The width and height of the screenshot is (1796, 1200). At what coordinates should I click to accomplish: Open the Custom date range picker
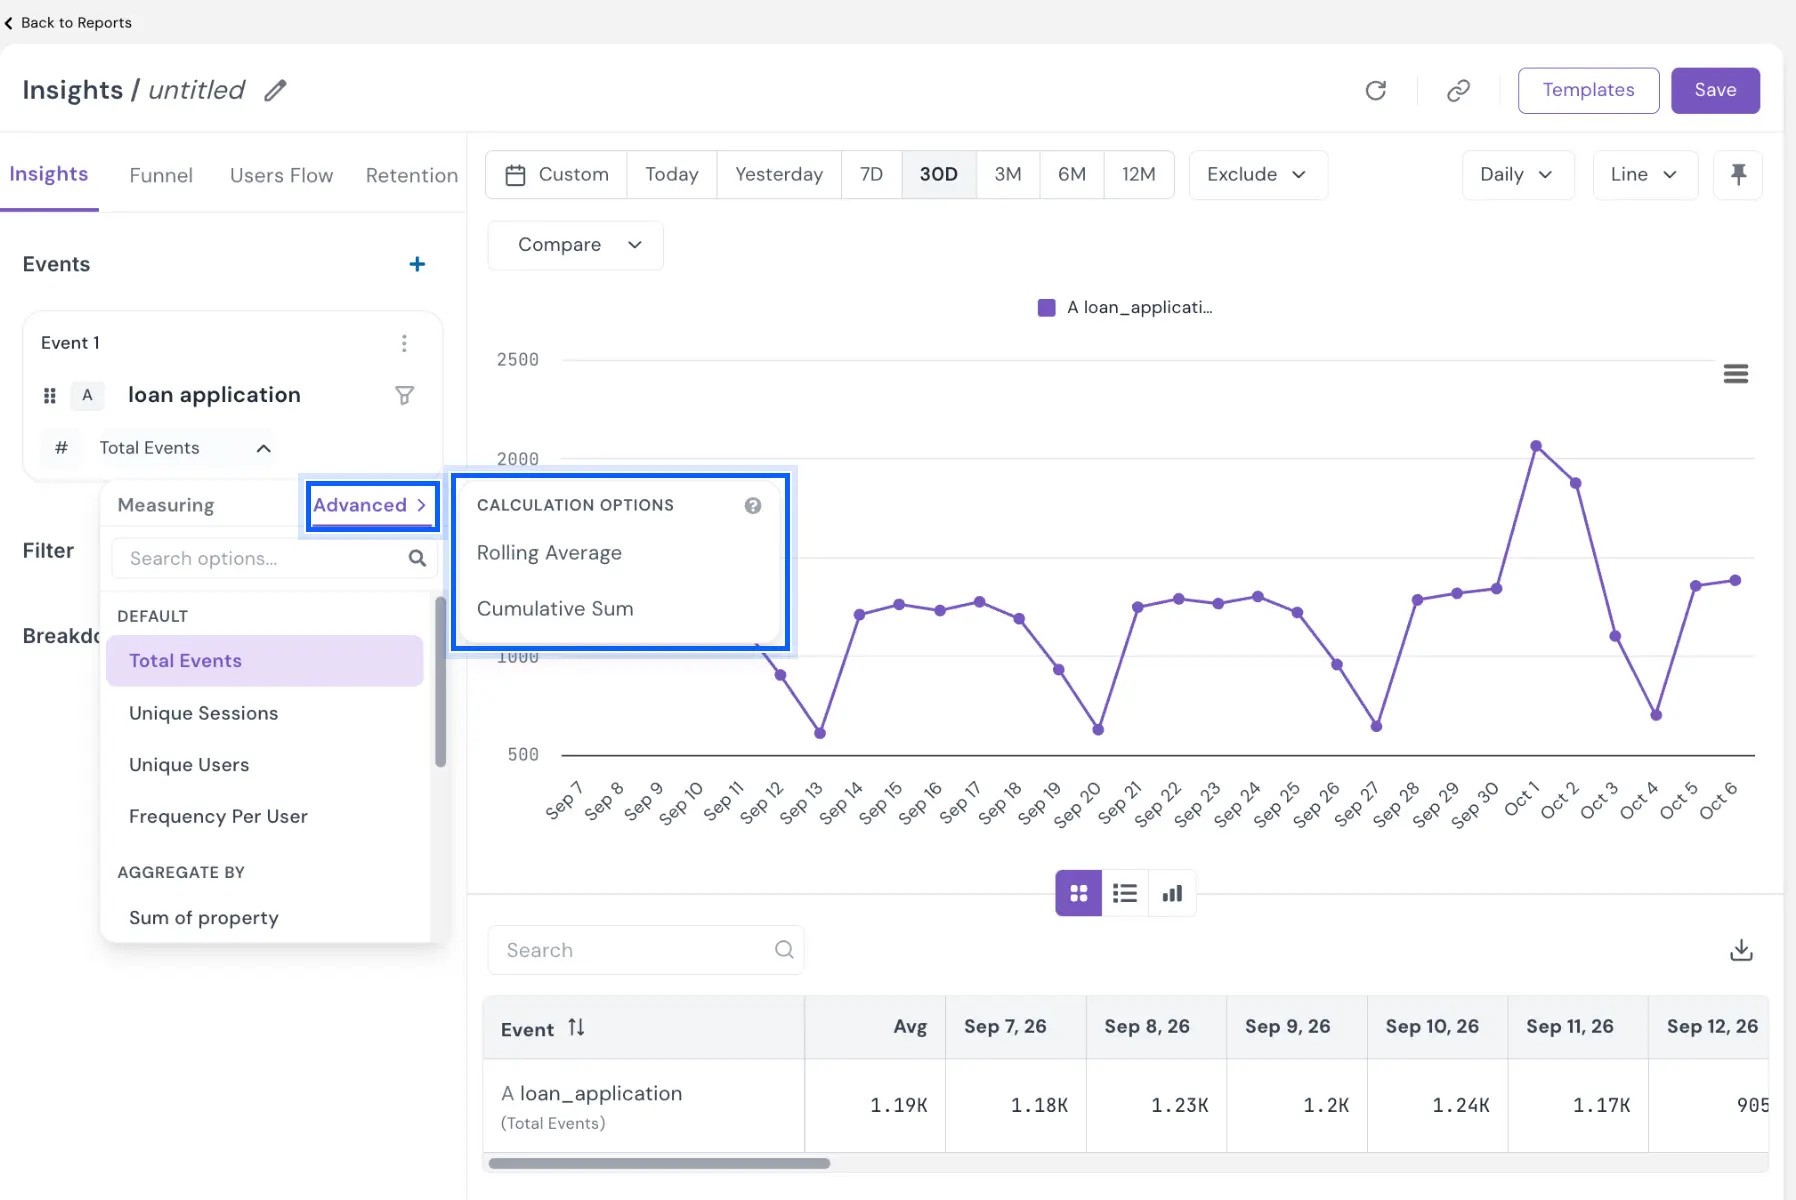point(557,175)
